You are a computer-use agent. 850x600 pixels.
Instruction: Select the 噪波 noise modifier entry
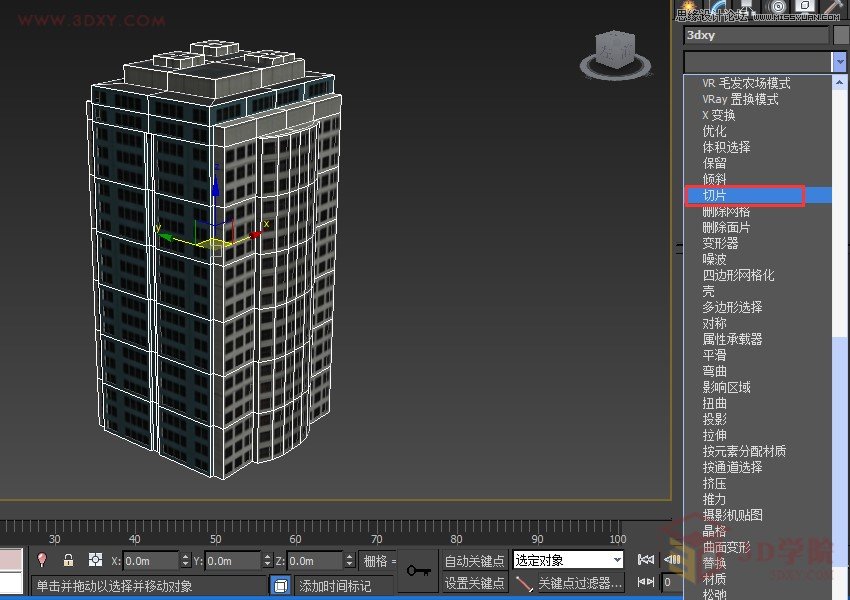713,259
